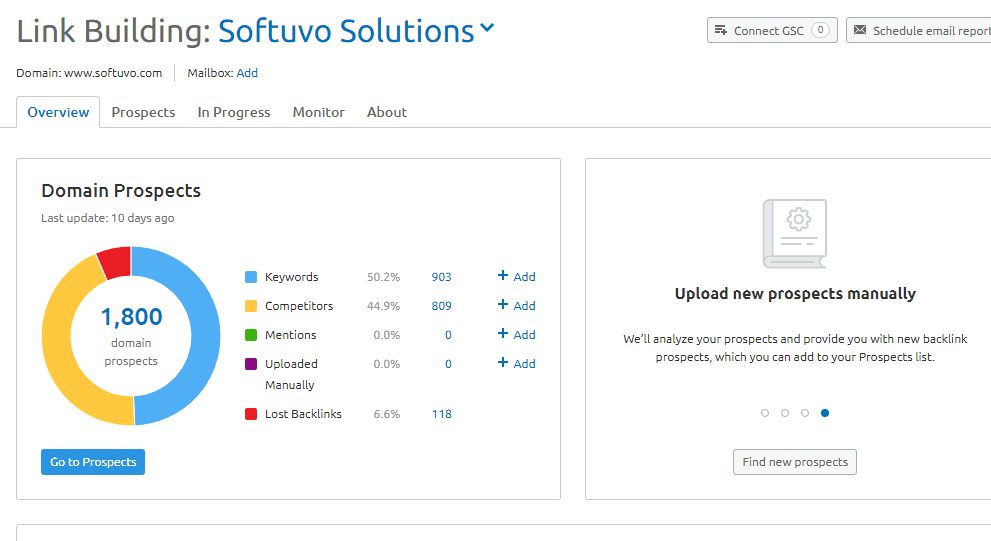
Task: Click the 44.9% Competitors percentage
Action: pyautogui.click(x=384, y=306)
